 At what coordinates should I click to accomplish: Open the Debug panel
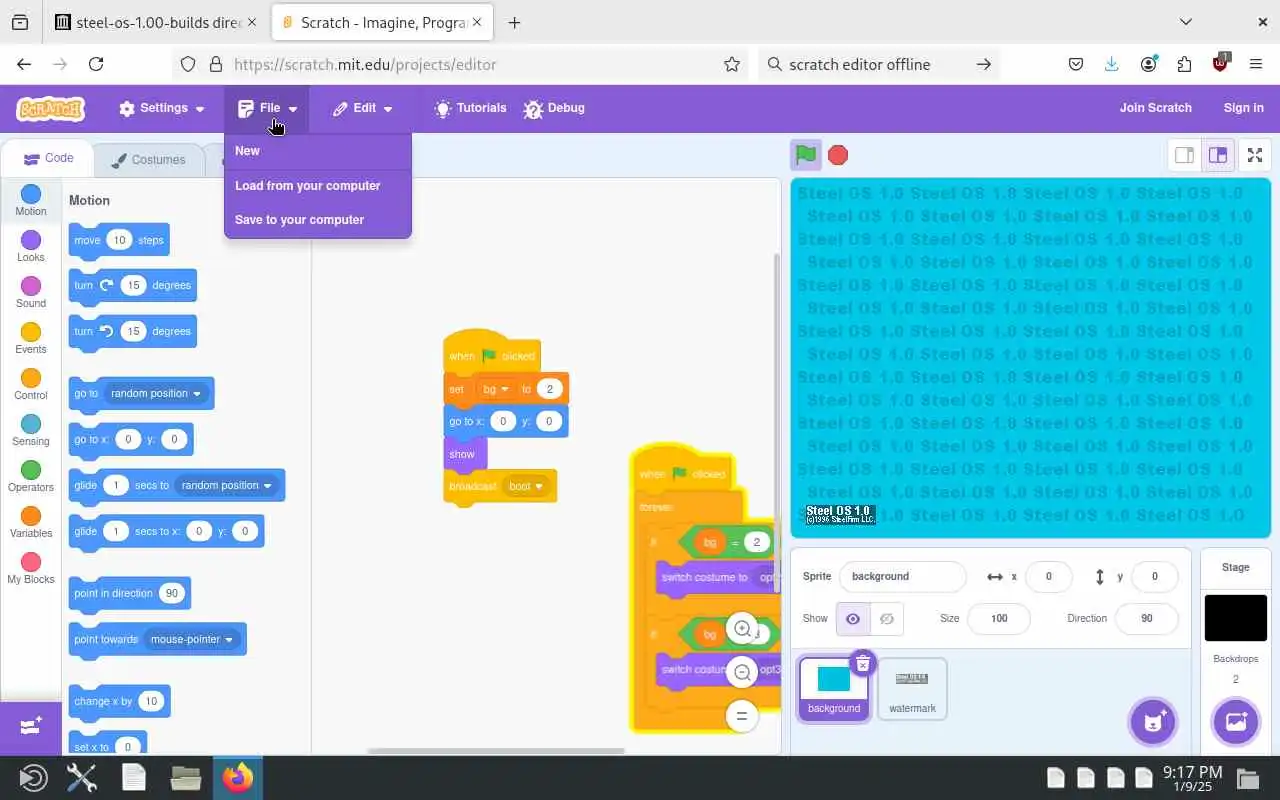[554, 108]
